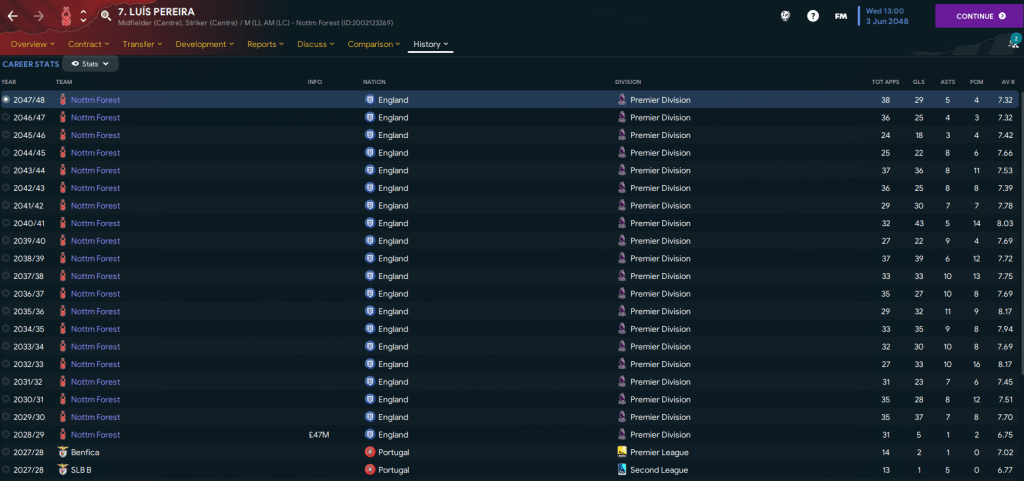Open the FM menu icon

[841, 16]
